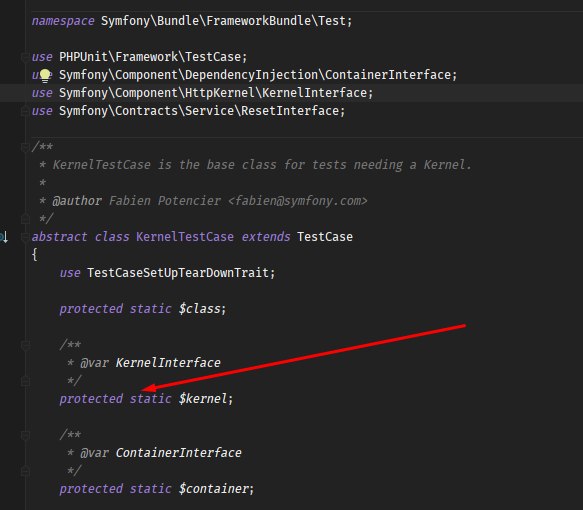This screenshot has height=510, width=583.
Task: Click the namespace keyword
Action: pos(63,21)
